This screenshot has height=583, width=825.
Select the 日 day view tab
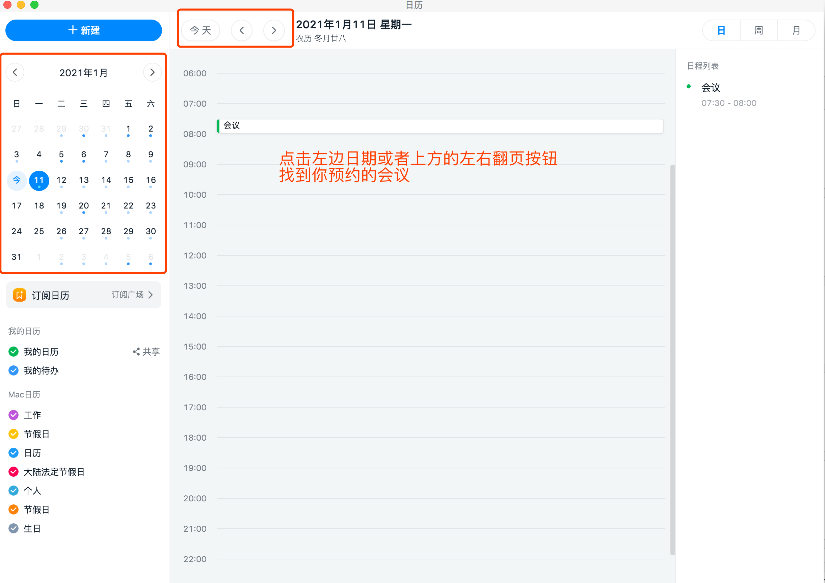click(x=721, y=31)
